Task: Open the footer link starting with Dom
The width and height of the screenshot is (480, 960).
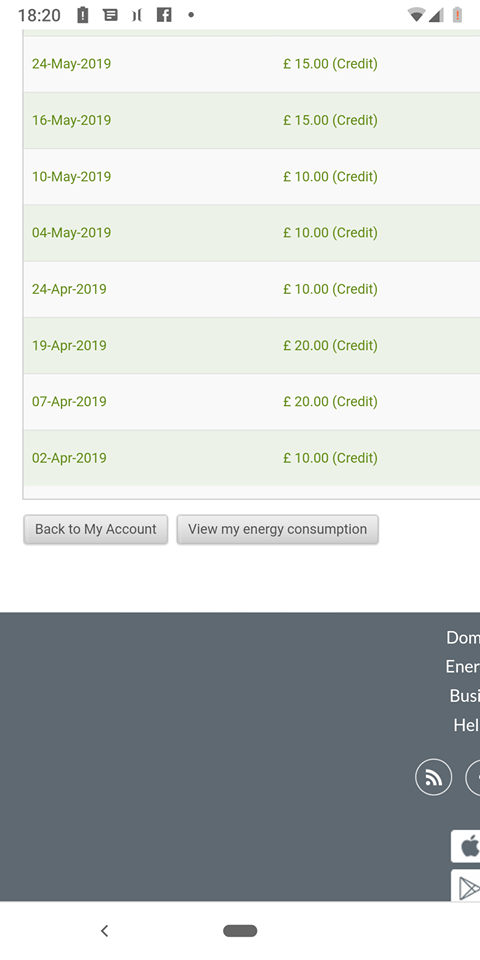Action: [x=463, y=637]
